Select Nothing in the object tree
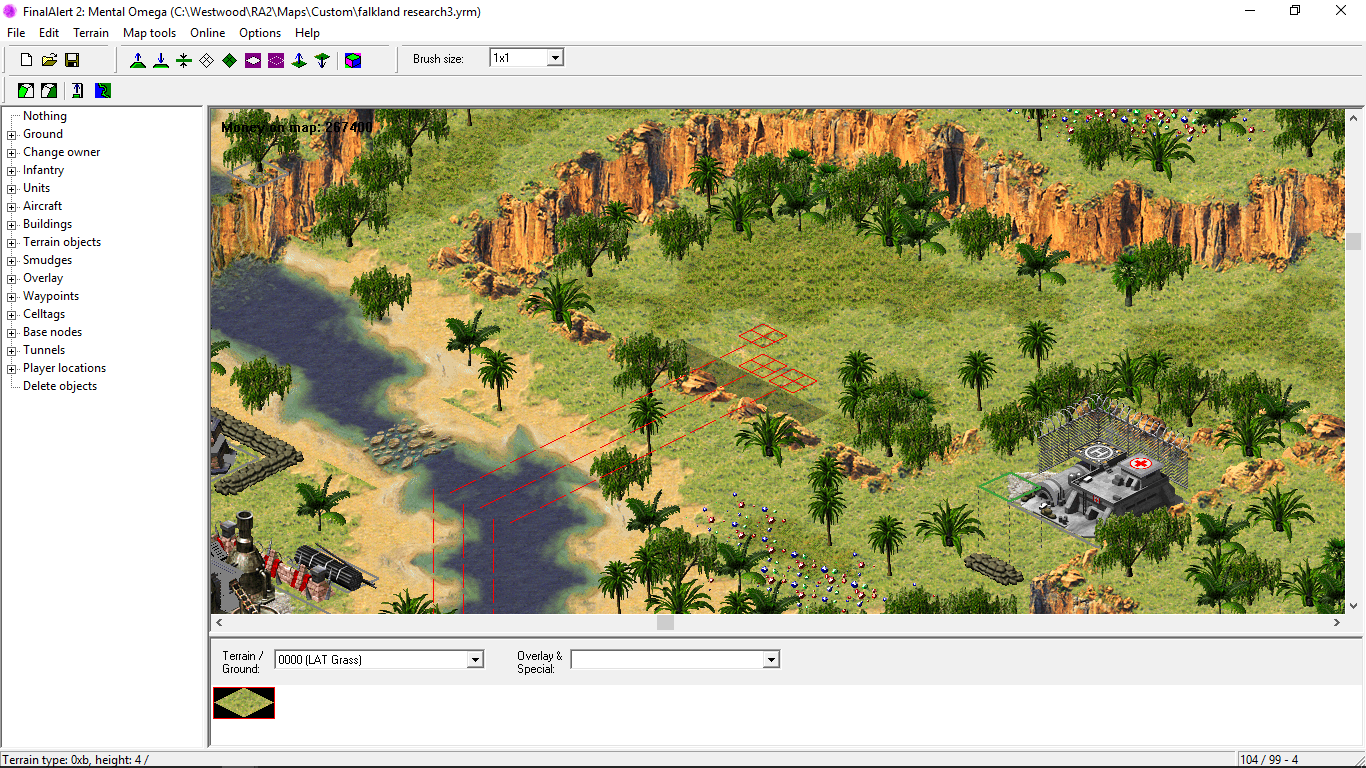1366x768 pixels. tap(45, 116)
